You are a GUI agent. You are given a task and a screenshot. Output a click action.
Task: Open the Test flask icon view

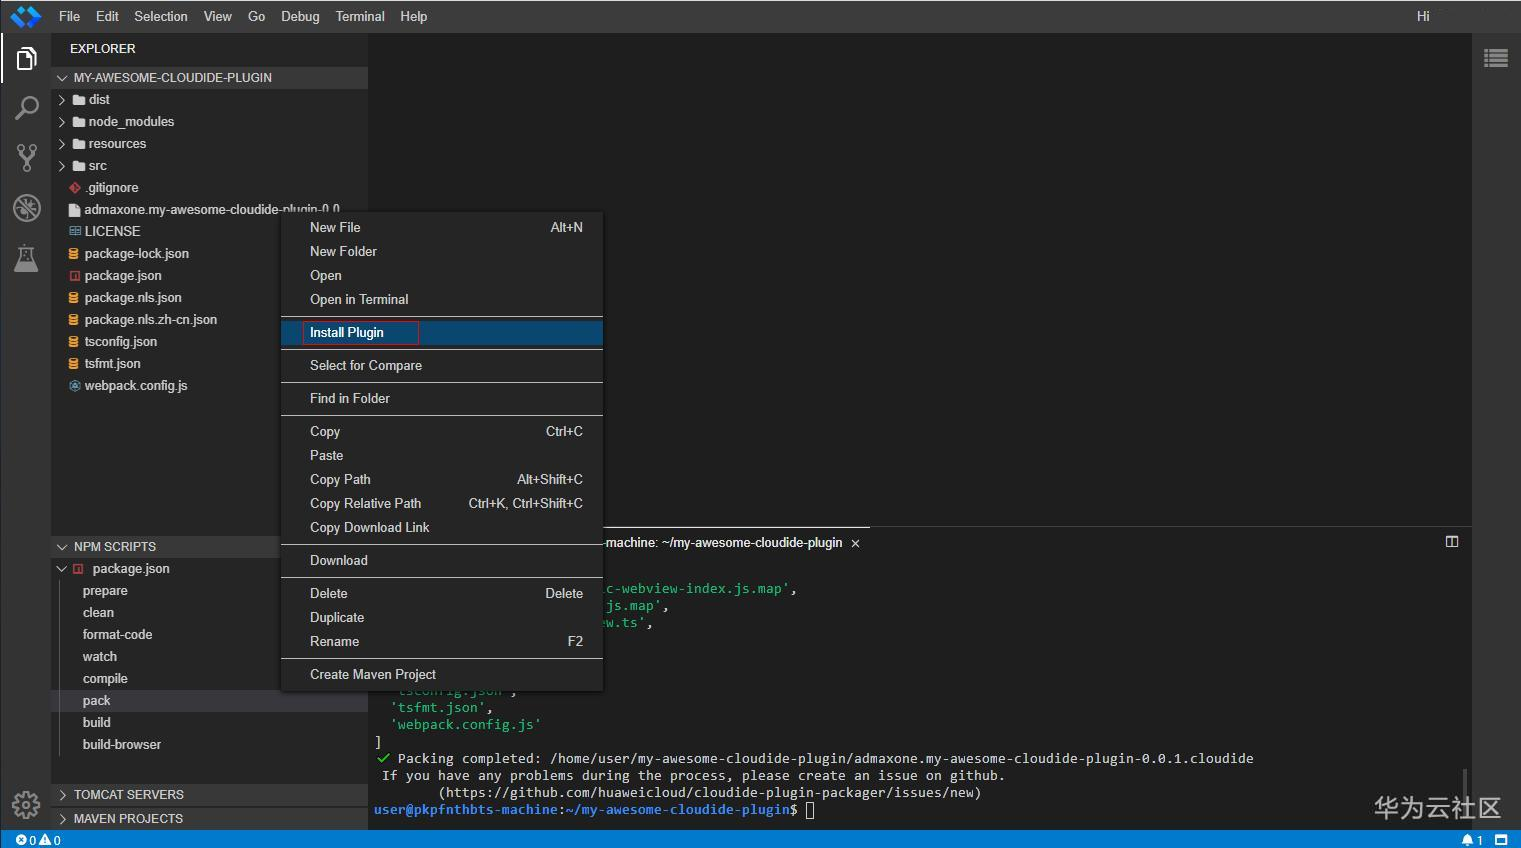pos(26,258)
